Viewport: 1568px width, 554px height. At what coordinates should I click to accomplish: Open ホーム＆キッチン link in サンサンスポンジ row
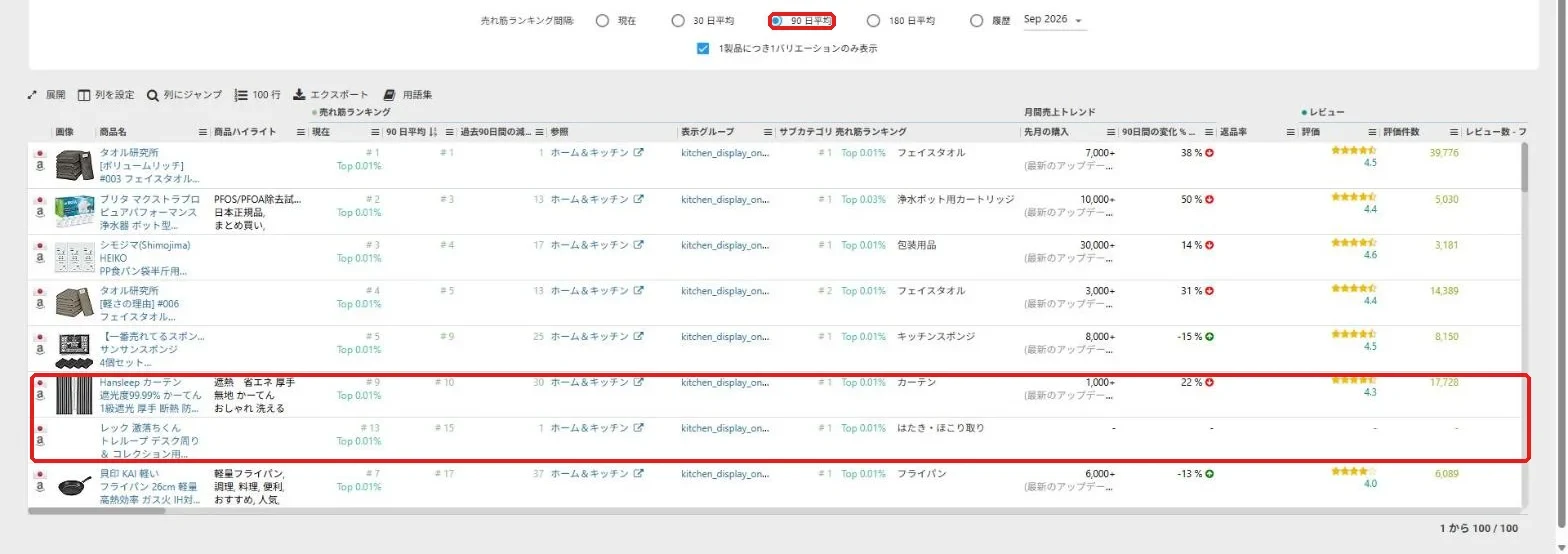coord(589,337)
